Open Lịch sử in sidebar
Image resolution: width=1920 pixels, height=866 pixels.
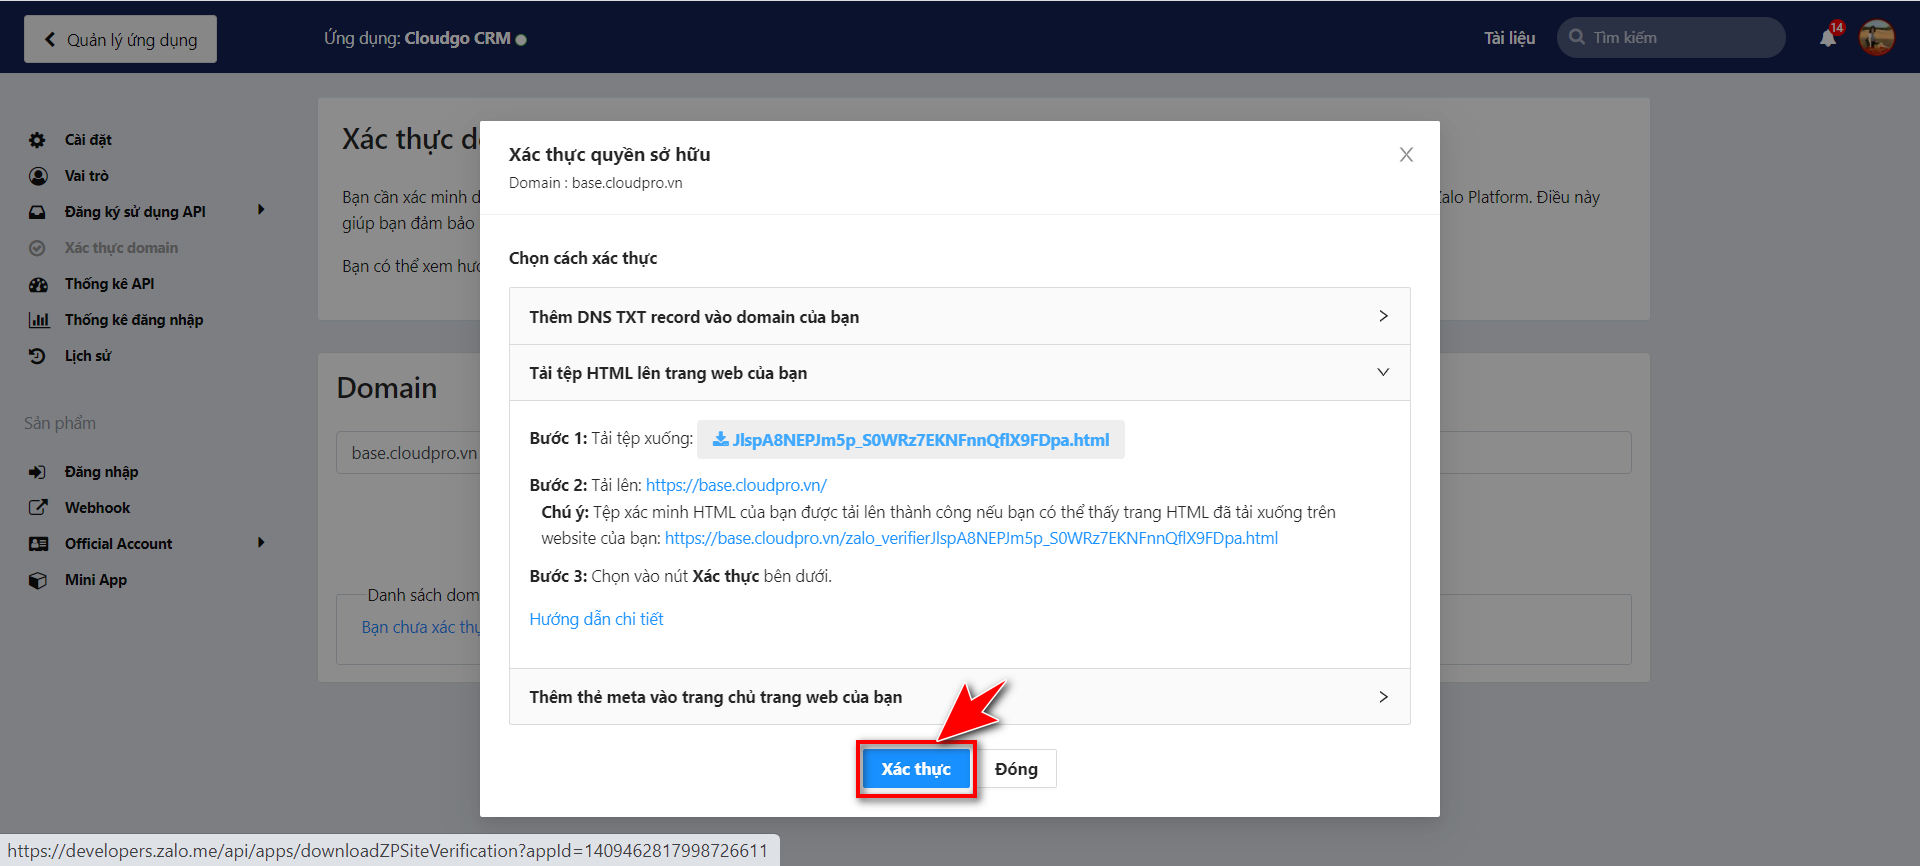88,356
